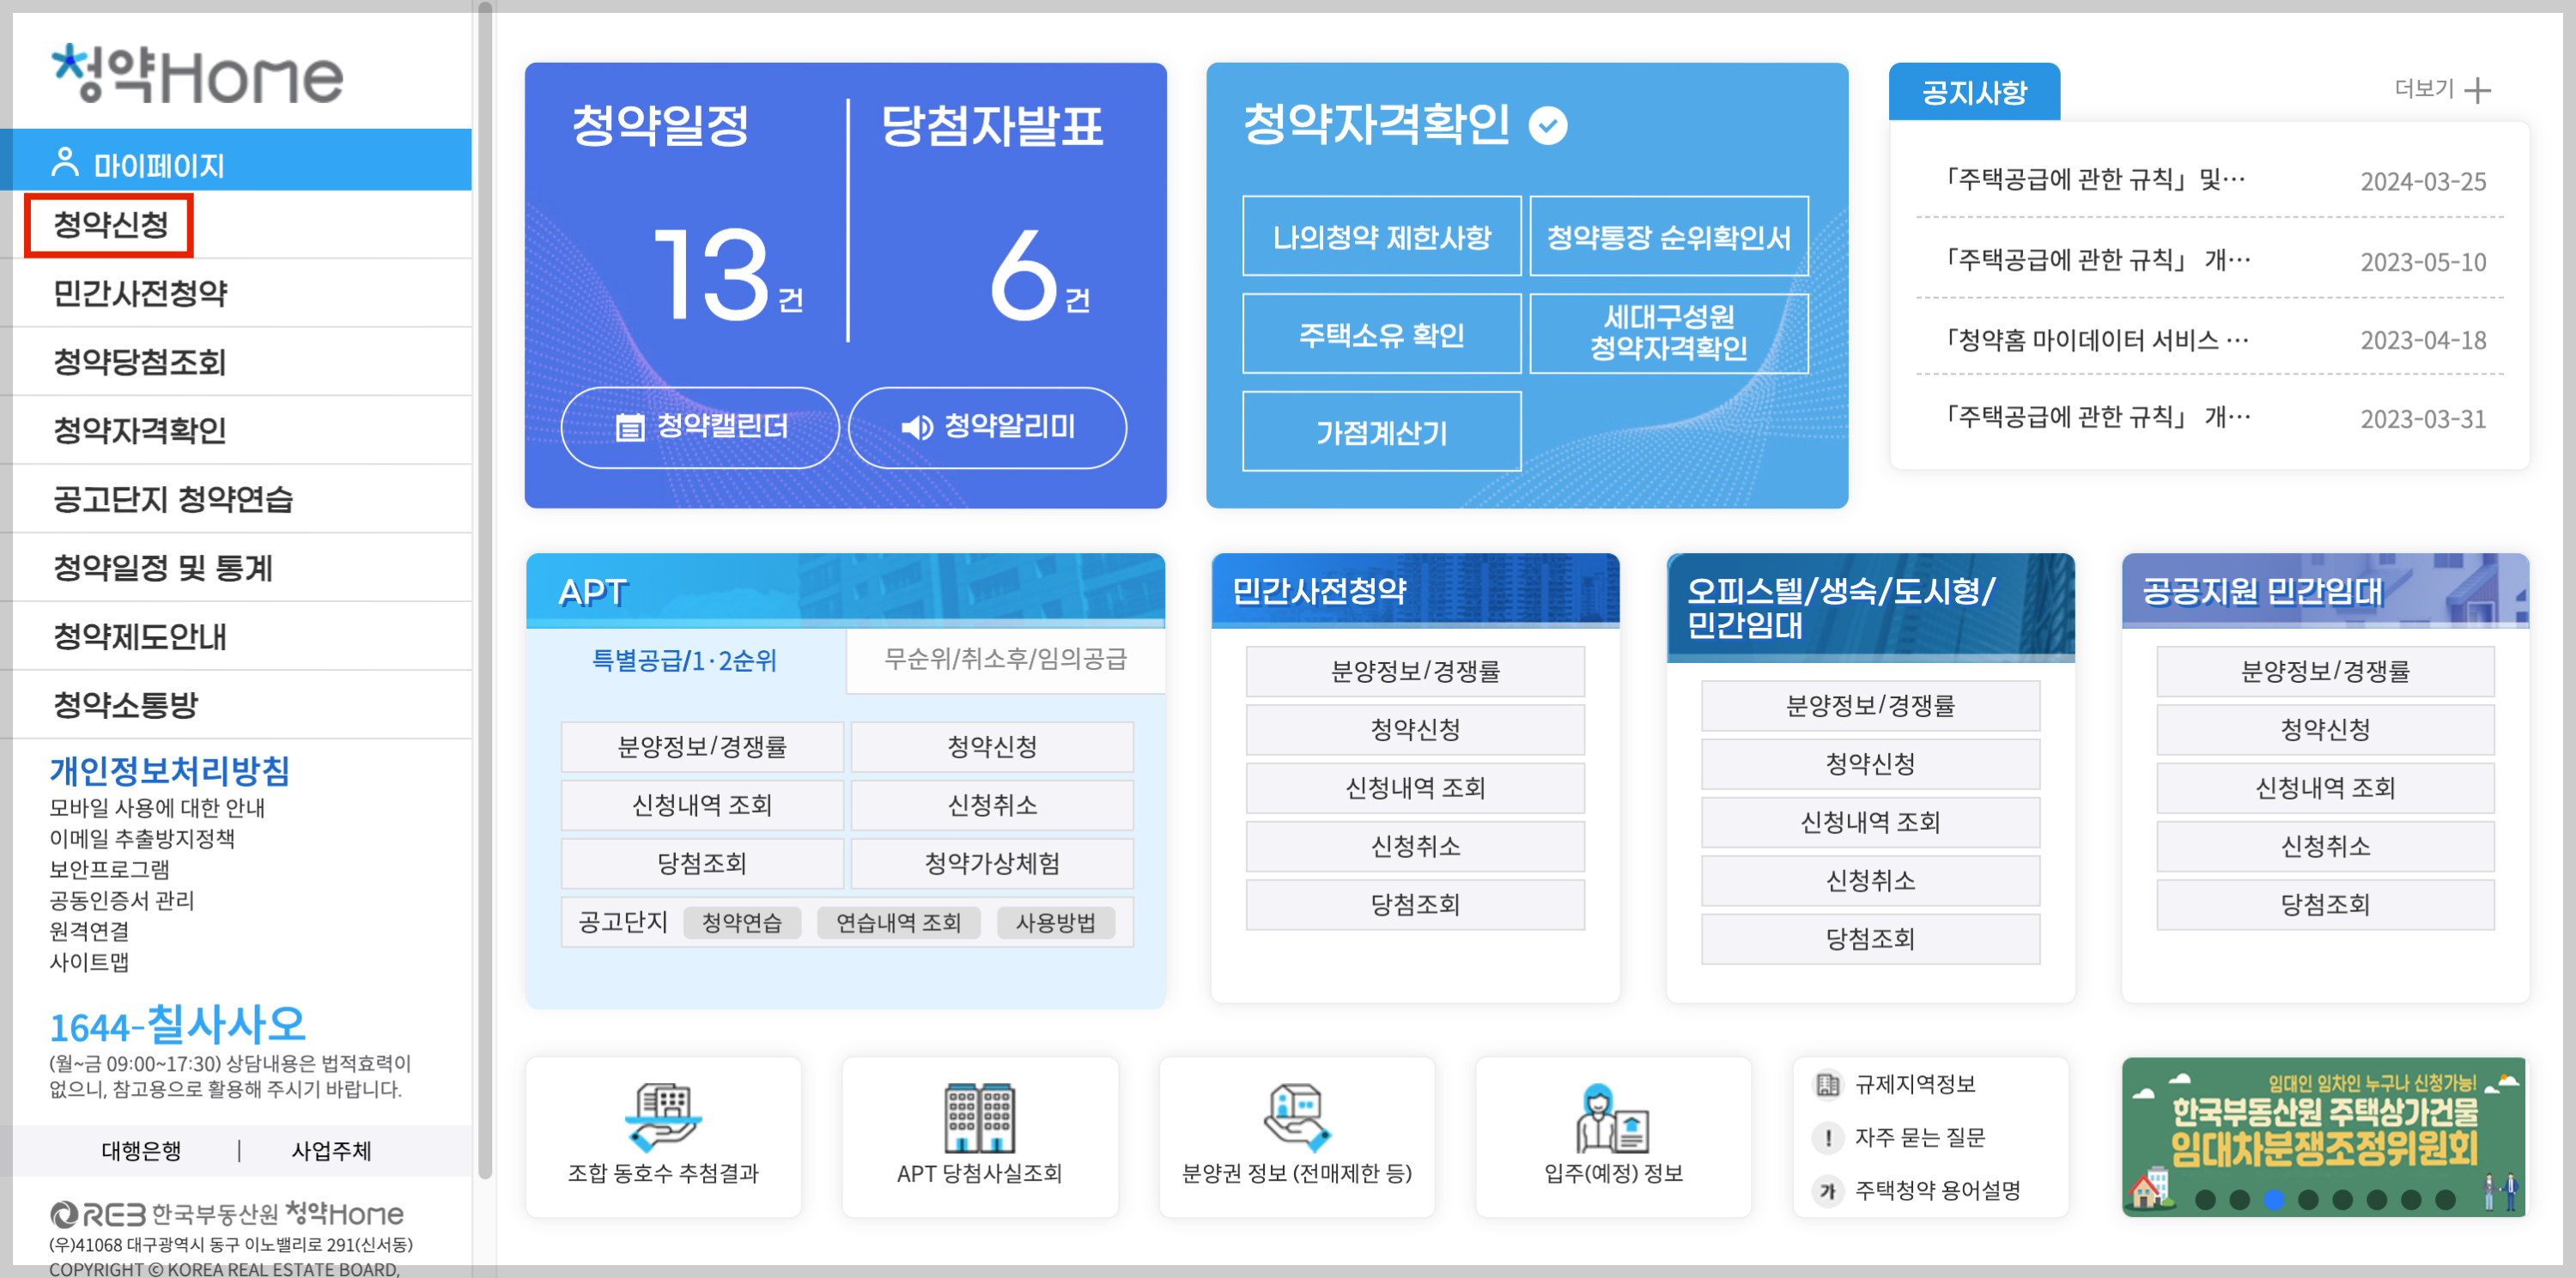
Task: Open 청약알리미 speaker button
Action: click(x=987, y=427)
